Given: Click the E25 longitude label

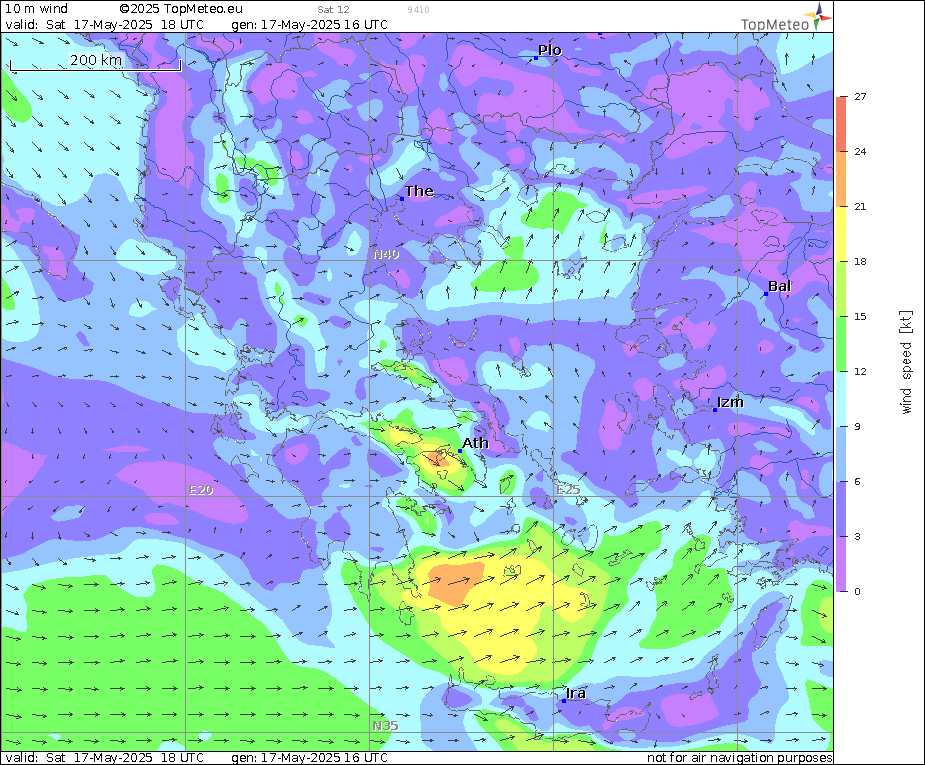Looking at the screenshot, I should coord(569,490).
